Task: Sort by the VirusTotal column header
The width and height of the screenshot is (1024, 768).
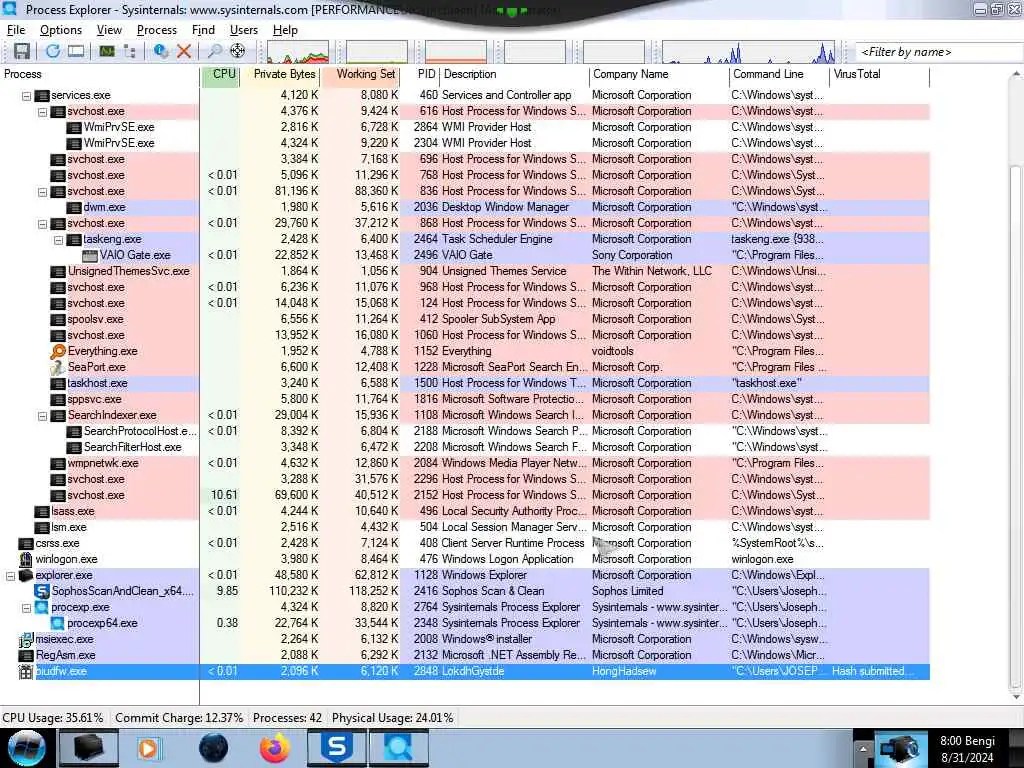Action: (x=880, y=74)
